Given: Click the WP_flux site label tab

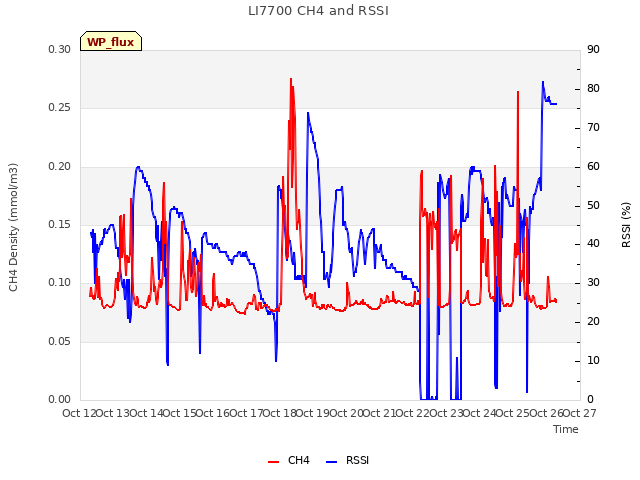Looking at the screenshot, I should pyautogui.click(x=111, y=41).
